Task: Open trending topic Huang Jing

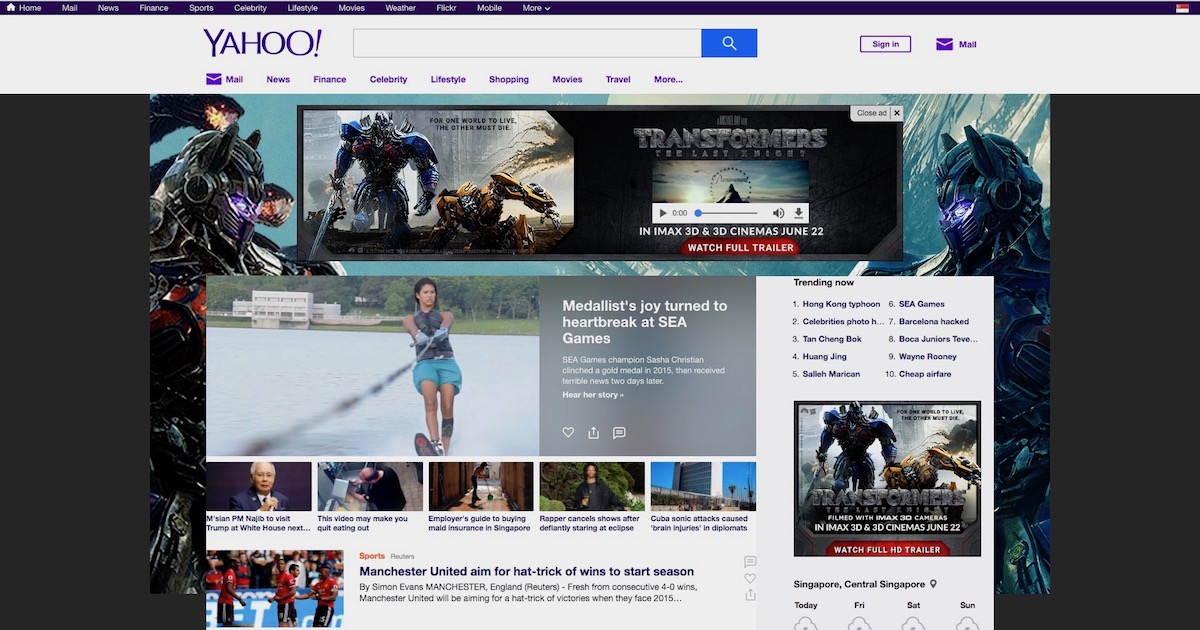Action: coord(825,357)
